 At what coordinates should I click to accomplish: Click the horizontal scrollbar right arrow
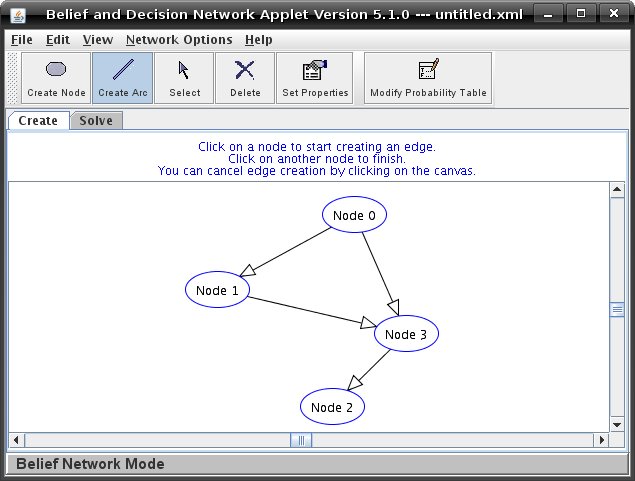click(x=601, y=440)
